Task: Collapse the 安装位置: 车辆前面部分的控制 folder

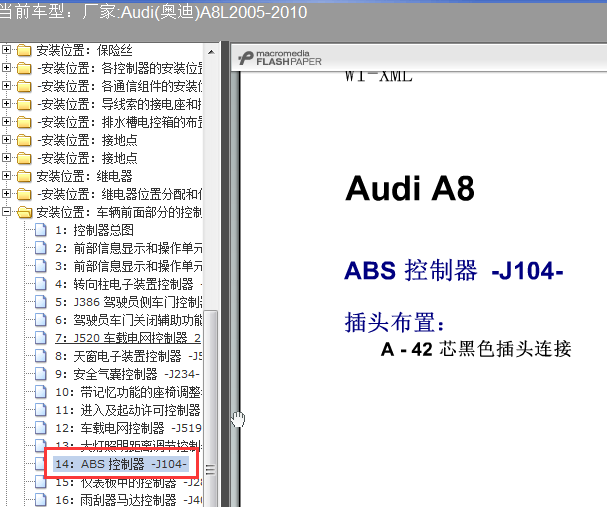Action: click(6, 211)
